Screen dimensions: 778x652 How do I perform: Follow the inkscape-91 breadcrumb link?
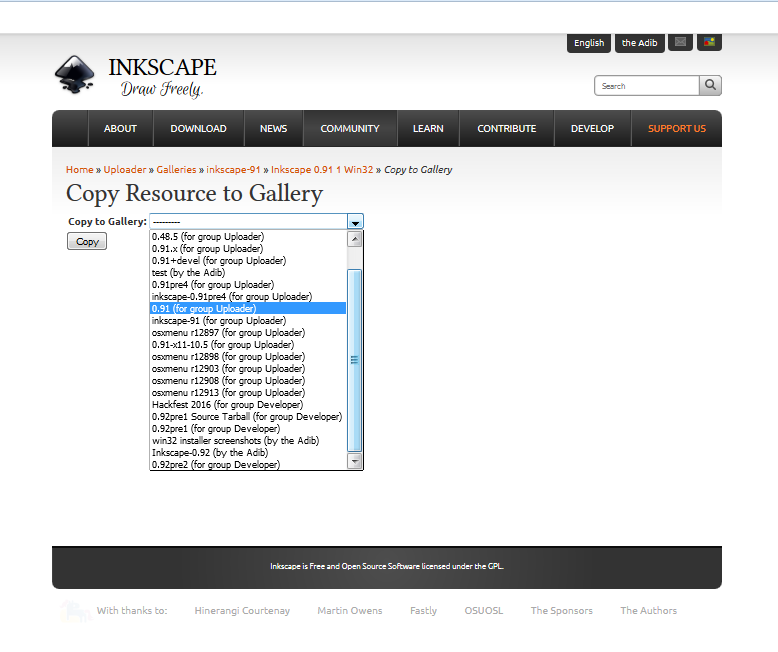pyautogui.click(x=233, y=170)
